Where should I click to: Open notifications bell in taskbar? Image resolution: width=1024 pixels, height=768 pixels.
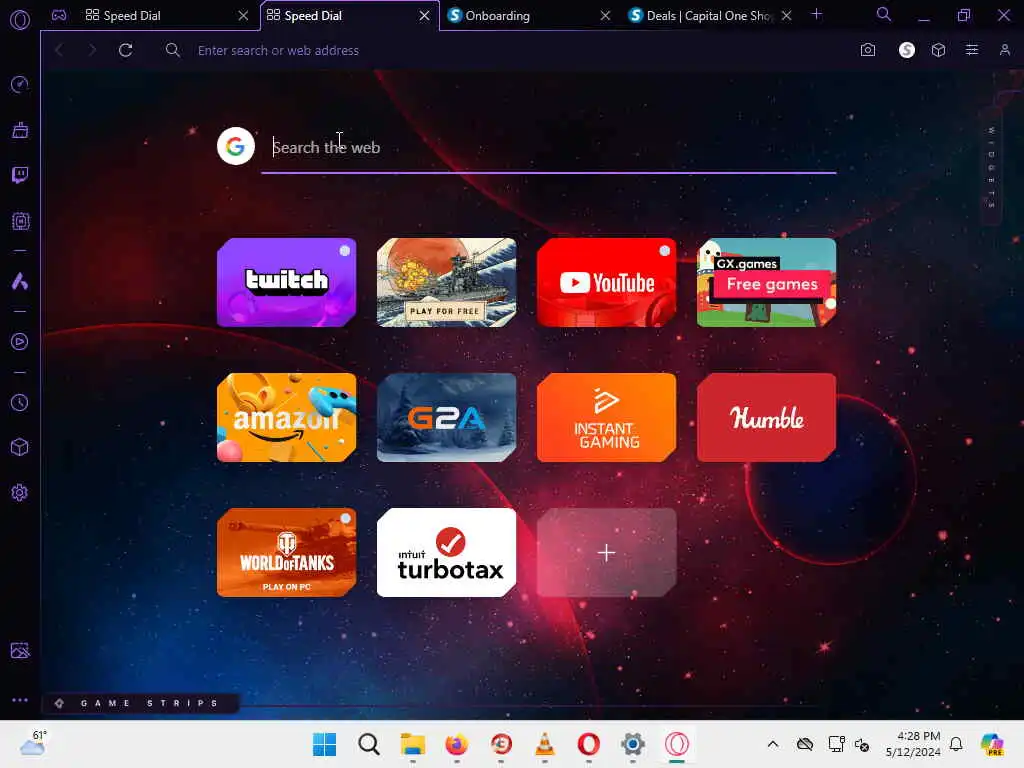956,744
